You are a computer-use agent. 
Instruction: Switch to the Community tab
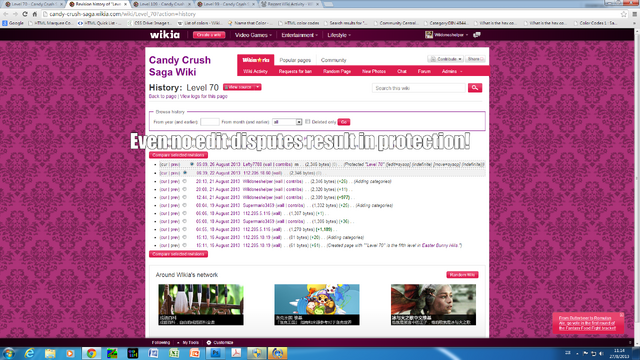tap(333, 60)
